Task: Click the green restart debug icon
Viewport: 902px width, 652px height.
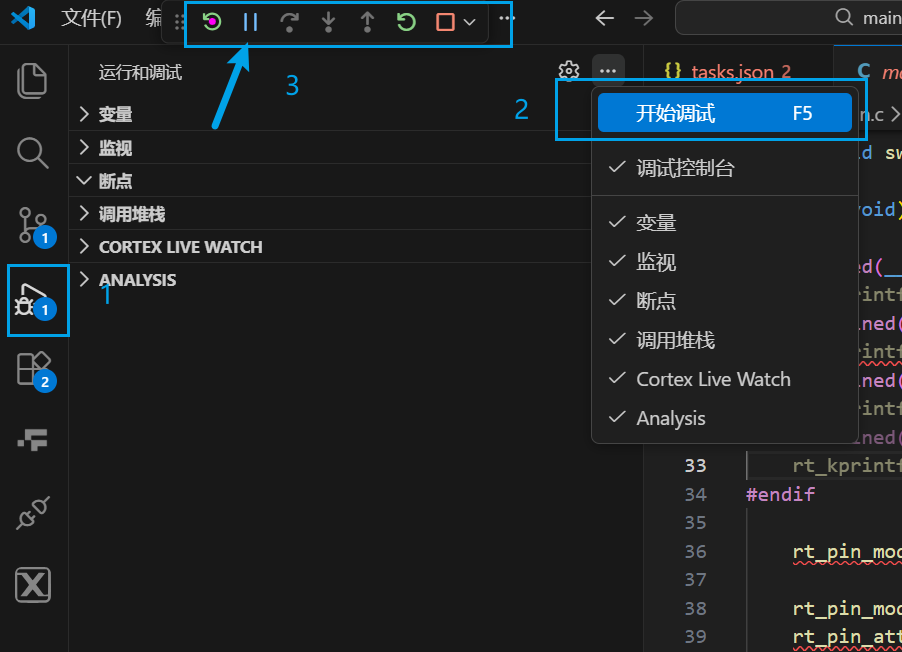Action: (405, 21)
